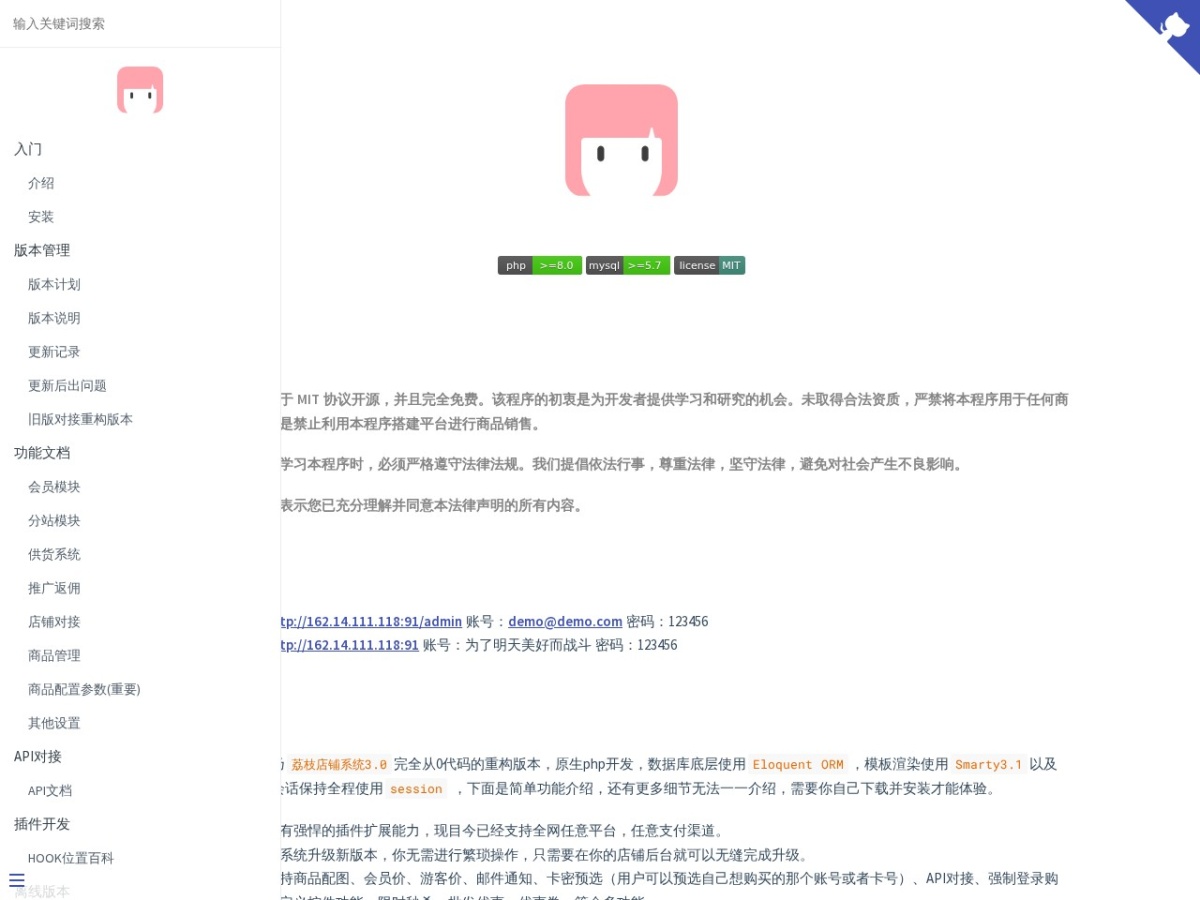Open 推广返佣 documentation

[x=54, y=588]
